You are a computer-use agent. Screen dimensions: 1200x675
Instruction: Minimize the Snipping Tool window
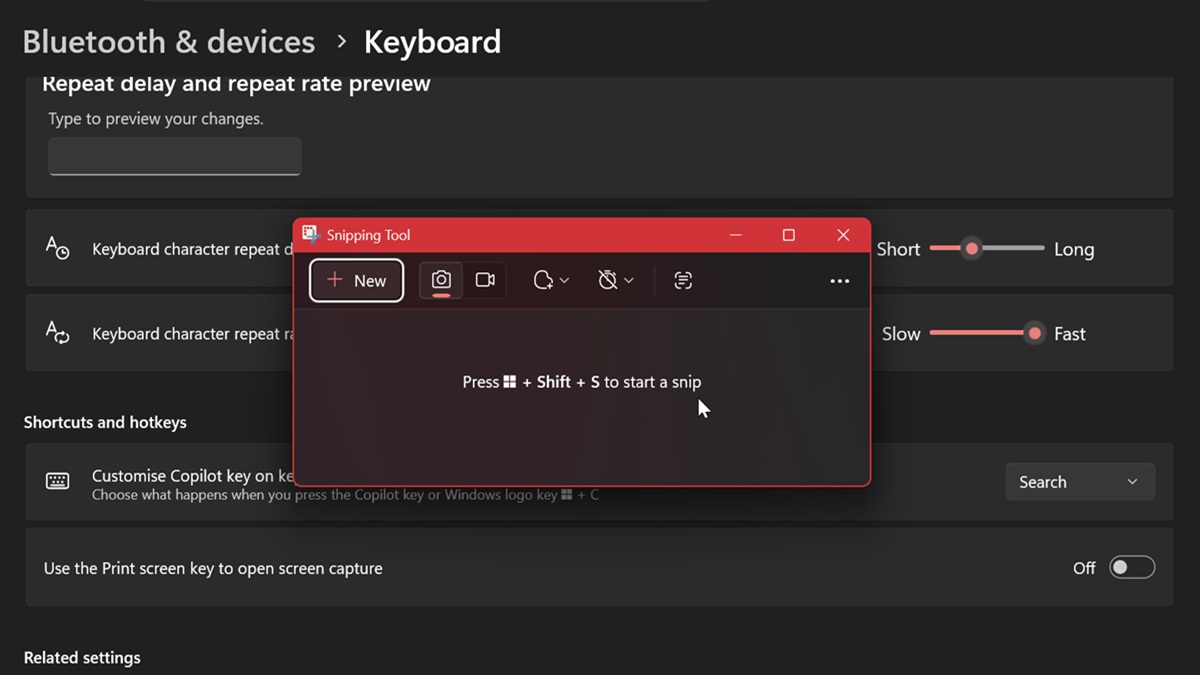(736, 235)
